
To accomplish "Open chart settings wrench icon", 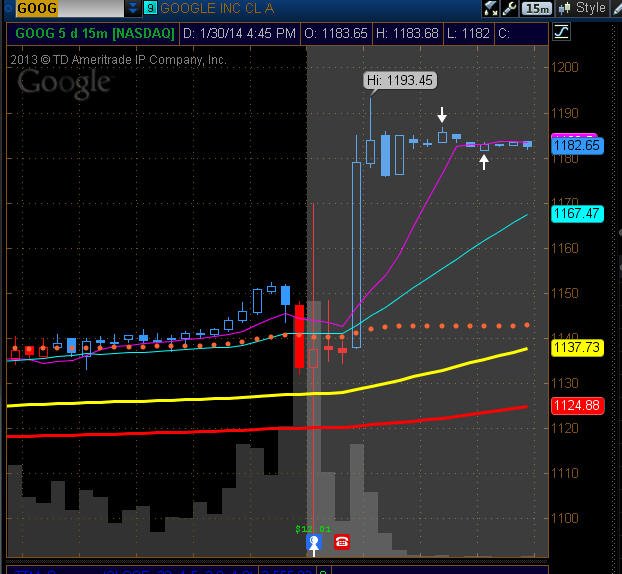I will (x=509, y=8).
